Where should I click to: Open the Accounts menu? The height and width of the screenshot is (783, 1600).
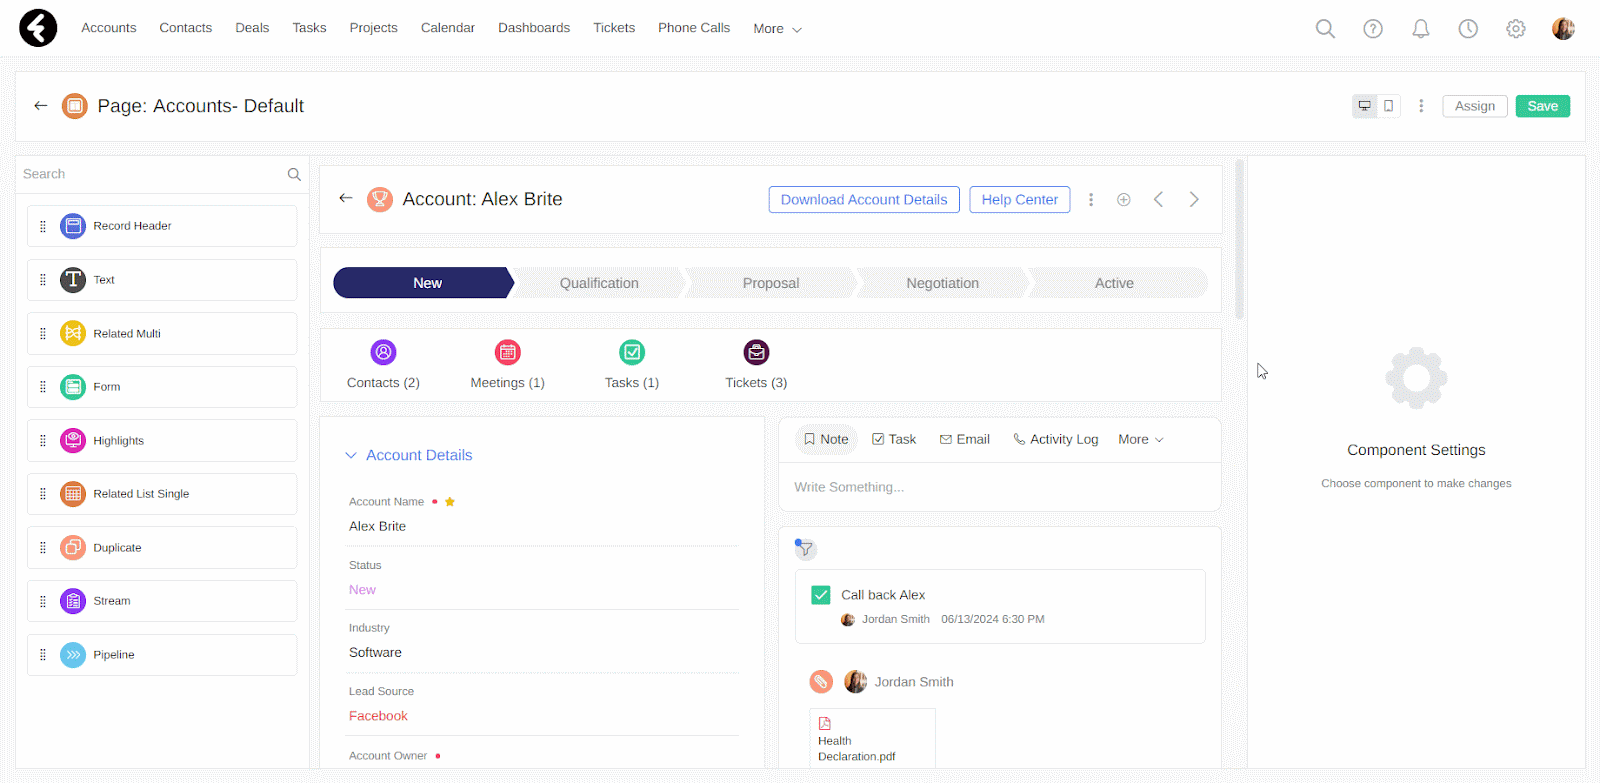109,28
